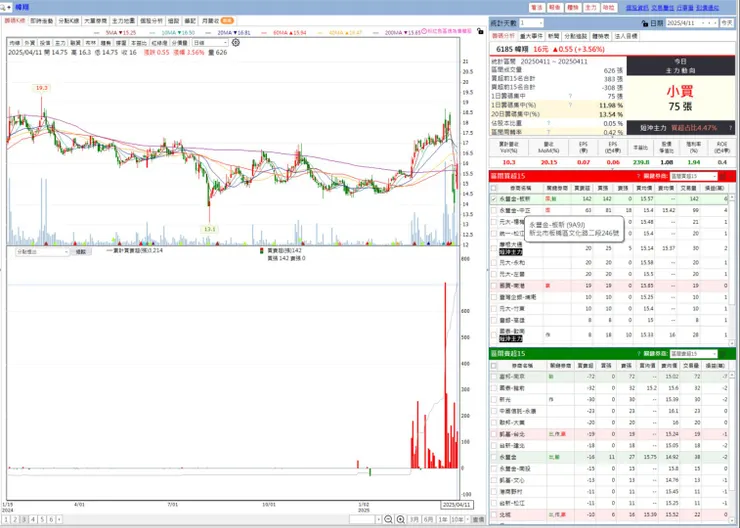740x528 pixels.
Task: Click the 還原 button at bottom right of chart
Action: tap(479, 519)
